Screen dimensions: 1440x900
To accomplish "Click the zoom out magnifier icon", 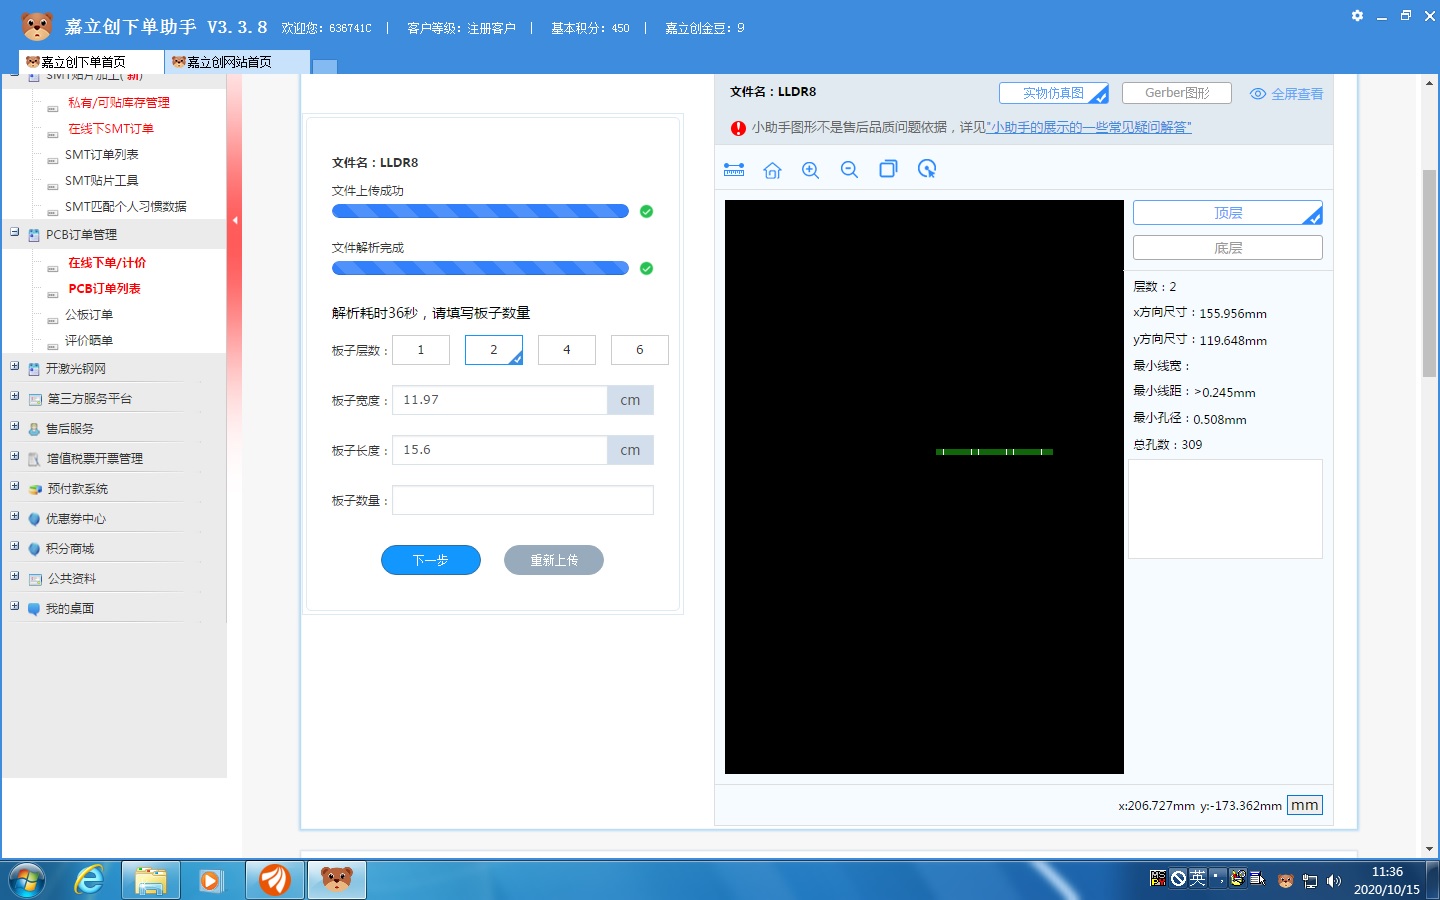I will 849,170.
